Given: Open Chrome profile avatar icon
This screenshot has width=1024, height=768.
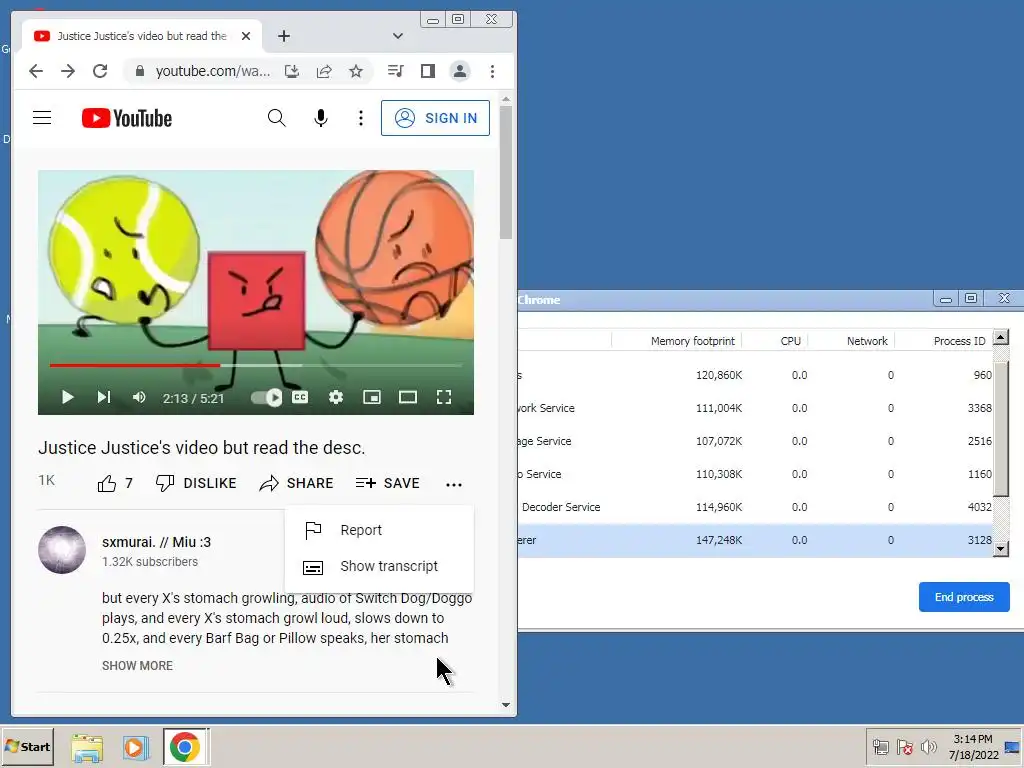Looking at the screenshot, I should pyautogui.click(x=460, y=71).
